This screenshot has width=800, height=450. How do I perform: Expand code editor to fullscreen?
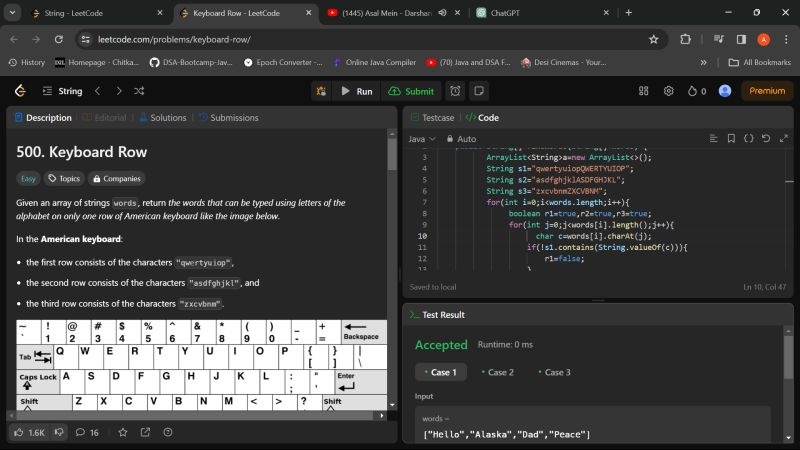point(783,138)
